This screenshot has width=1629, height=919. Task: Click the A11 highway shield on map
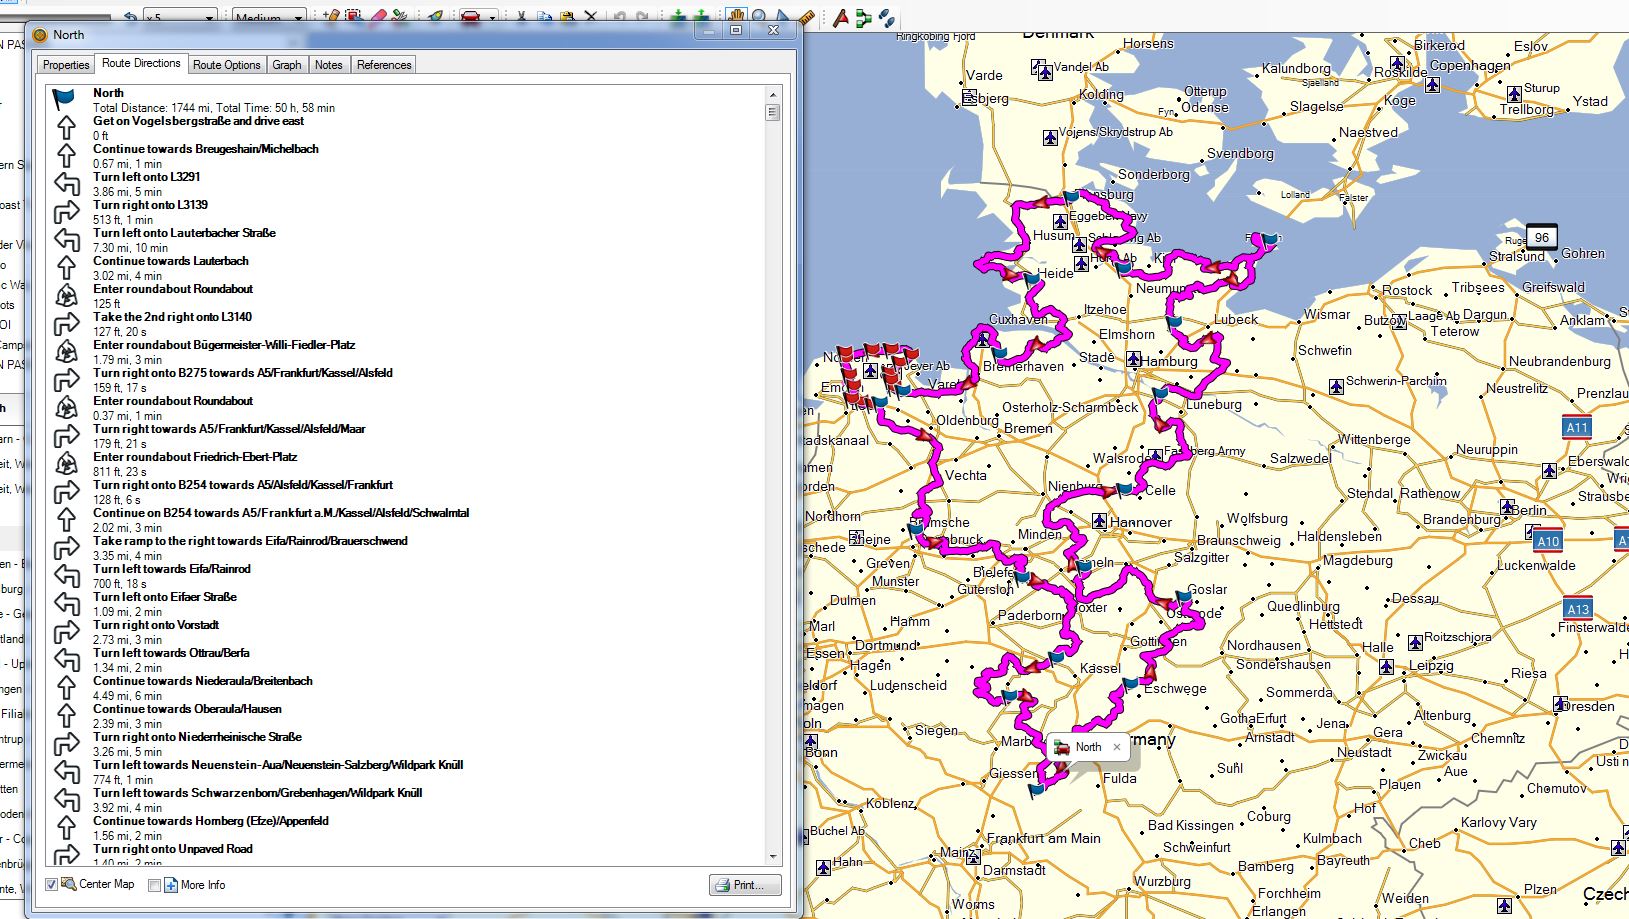tap(1577, 427)
